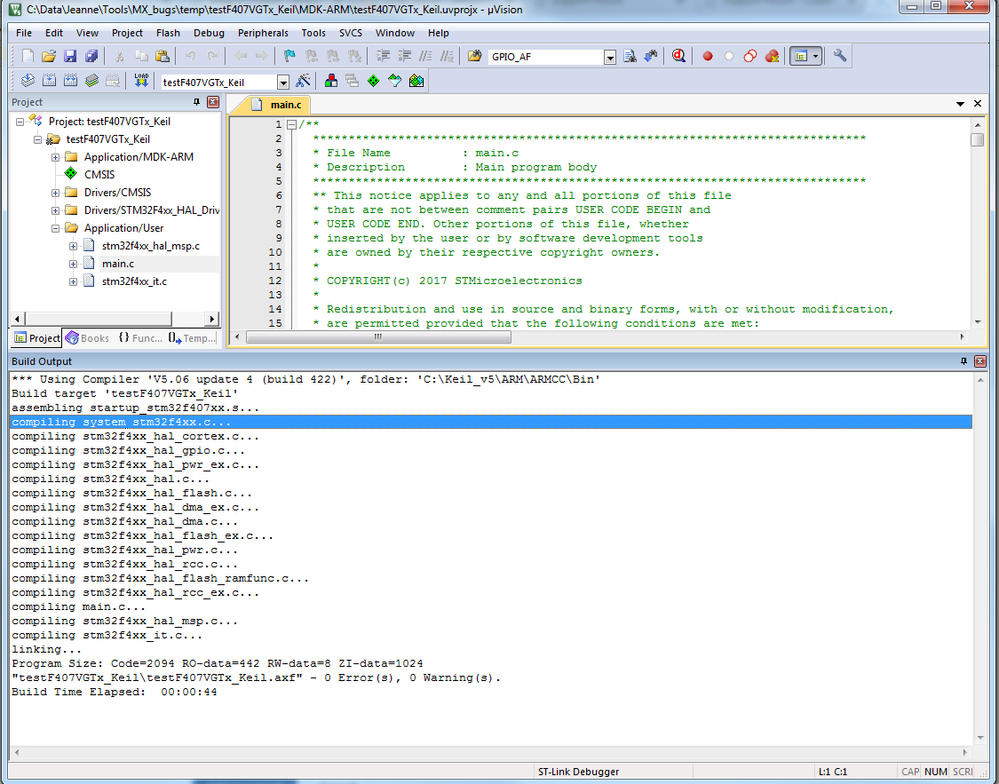999x784 pixels.
Task: Expand the Application/MDK-ARM group
Action: pos(55,157)
